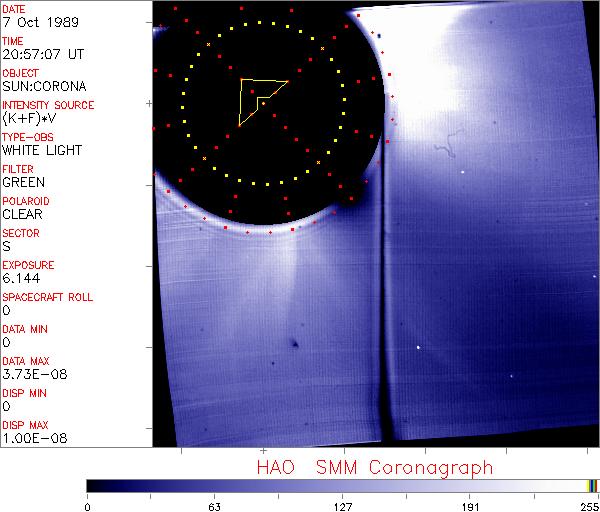600x512 pixels.
Task: Click the display max value '1.00E-08'
Action: click(29, 438)
